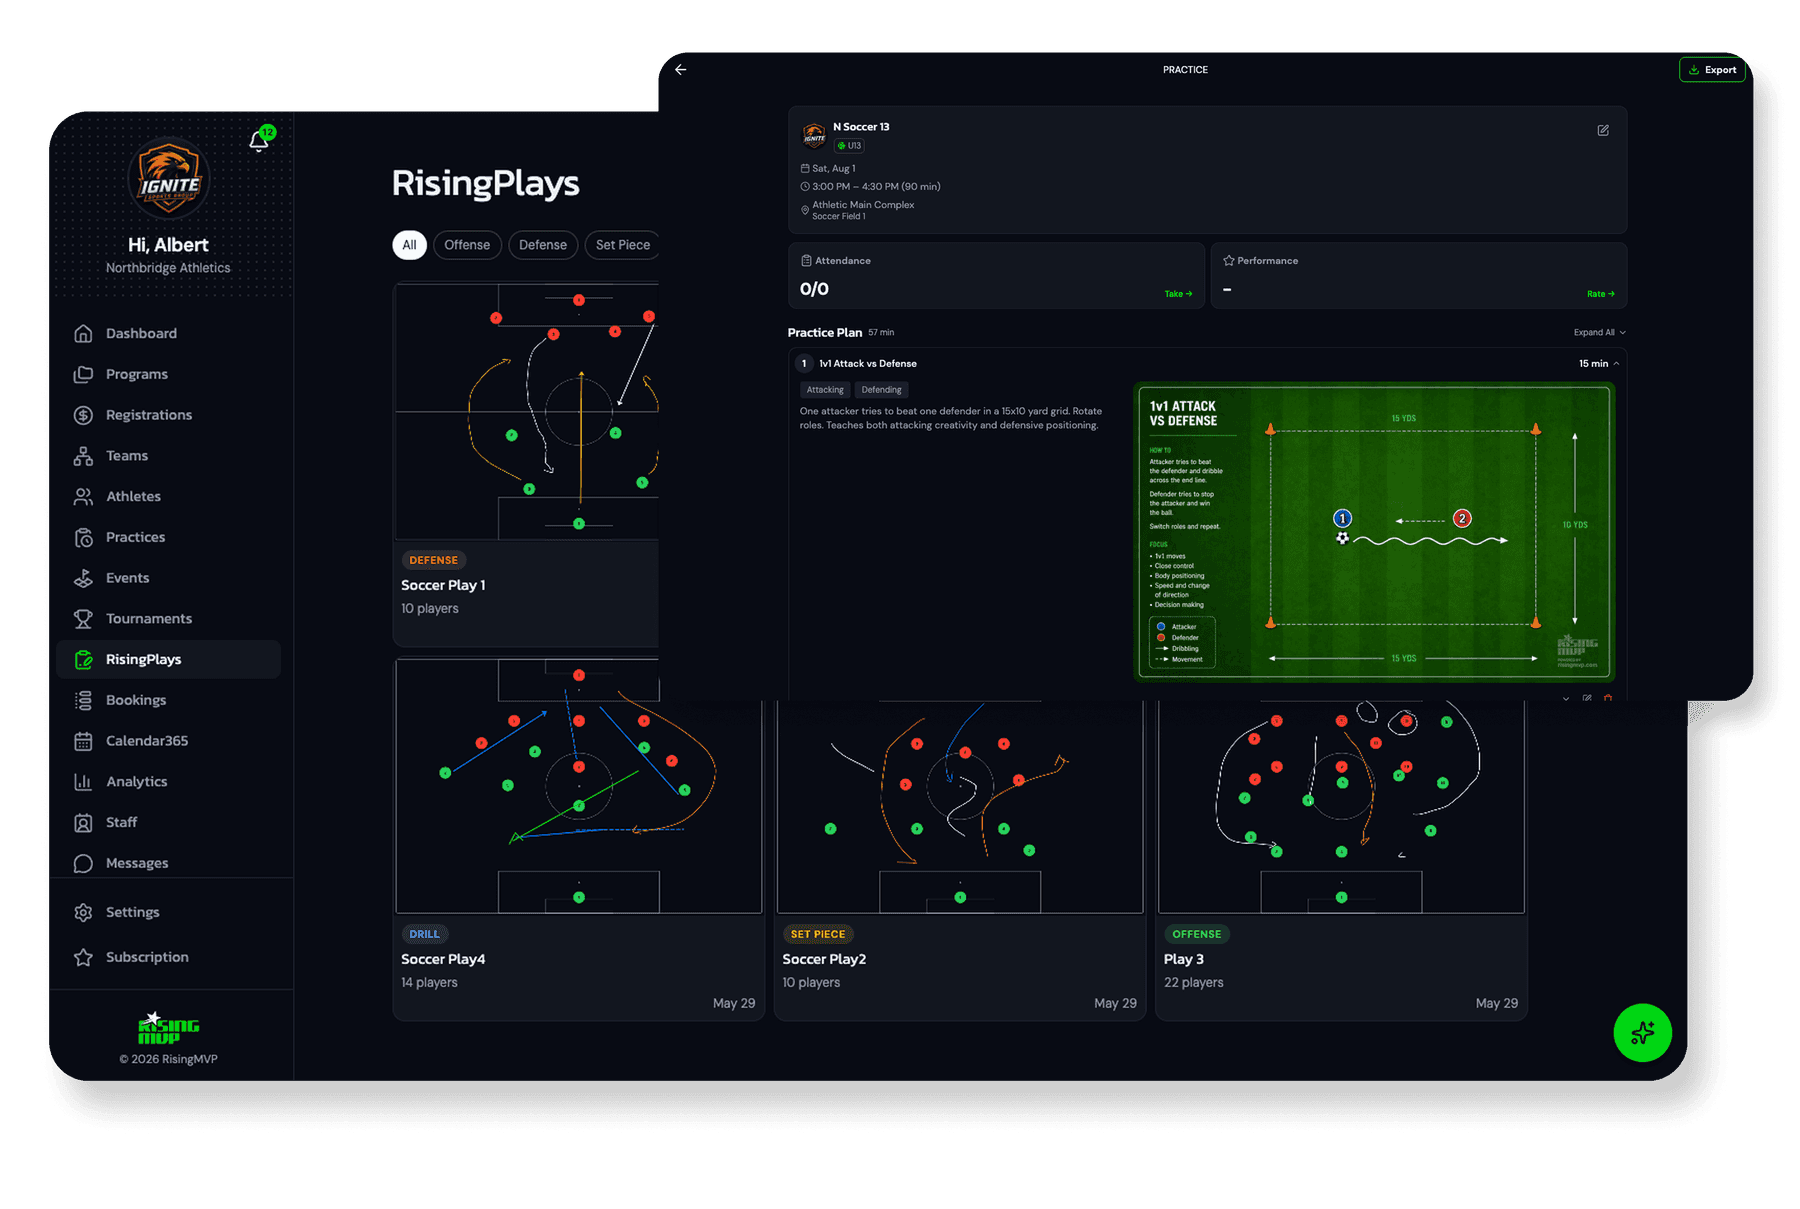Click the back arrow in Practice window
Viewport: 1800px width, 1209px height.
681,70
